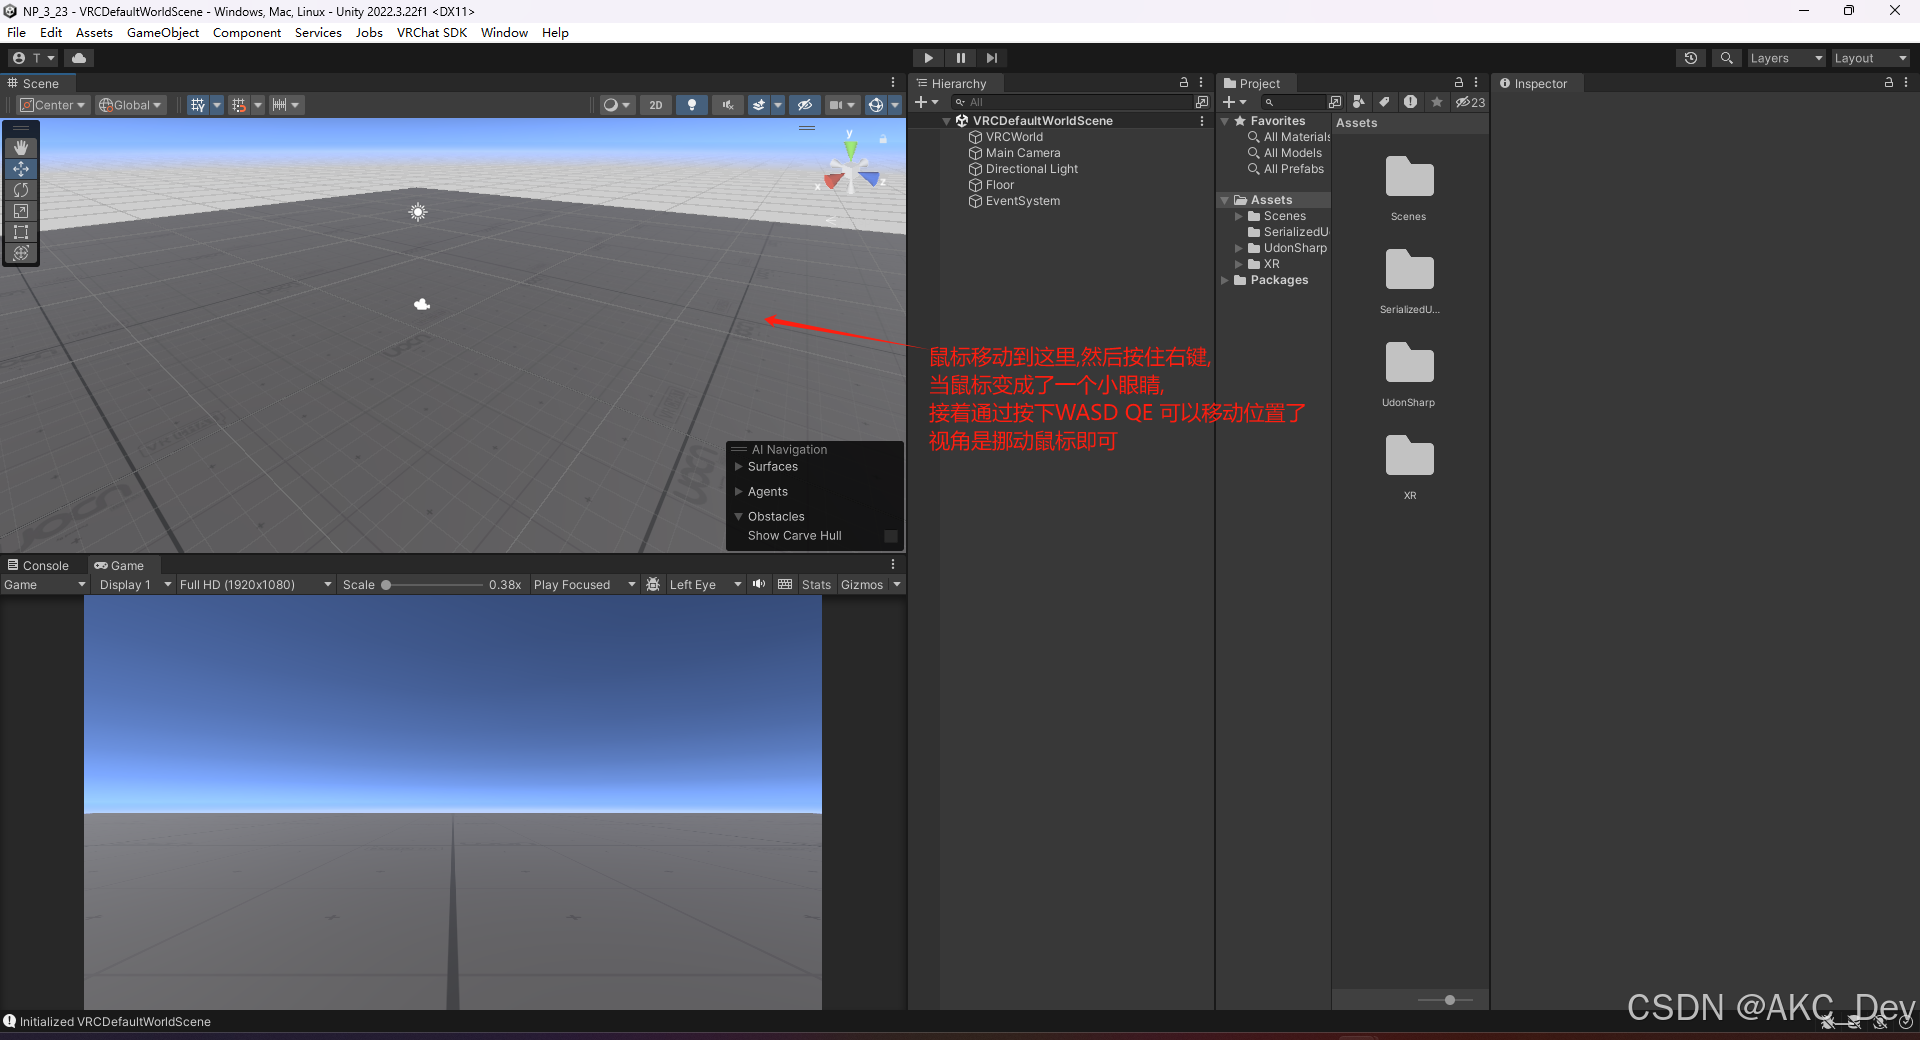Open frame debugger bug icon in Game view

click(x=653, y=585)
